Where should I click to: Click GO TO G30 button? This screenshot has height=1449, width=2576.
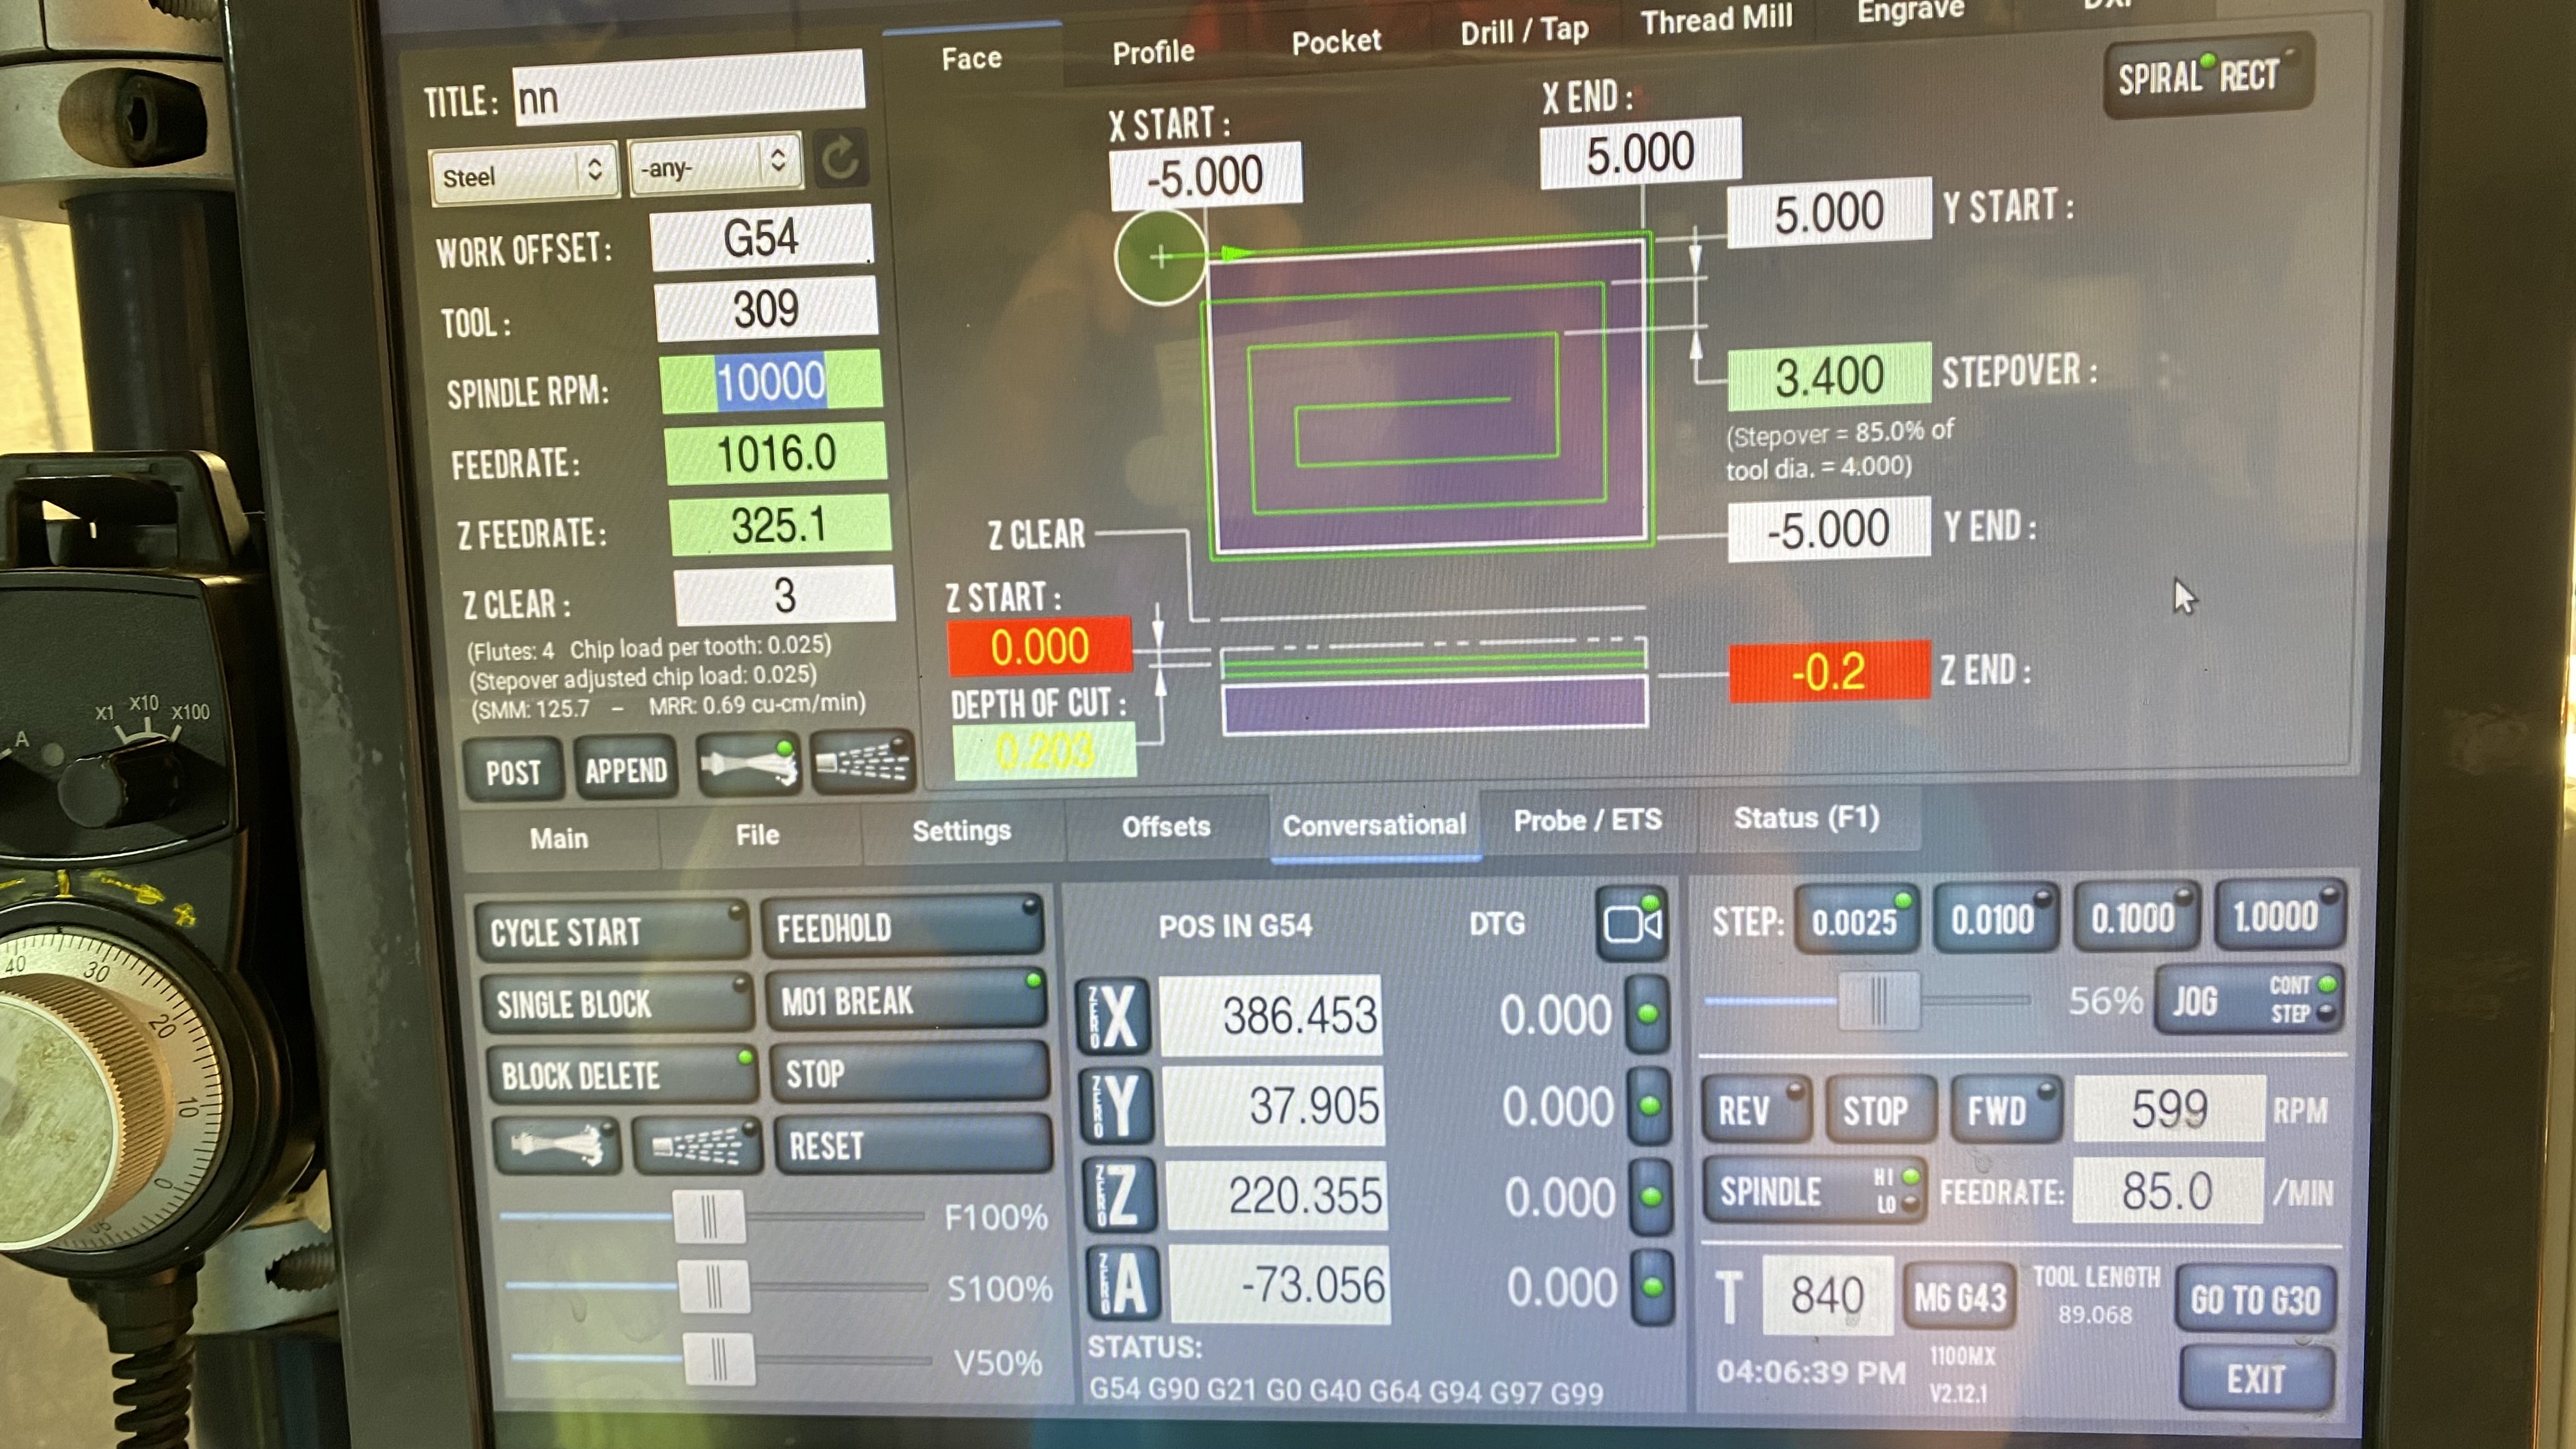[x=2256, y=1299]
